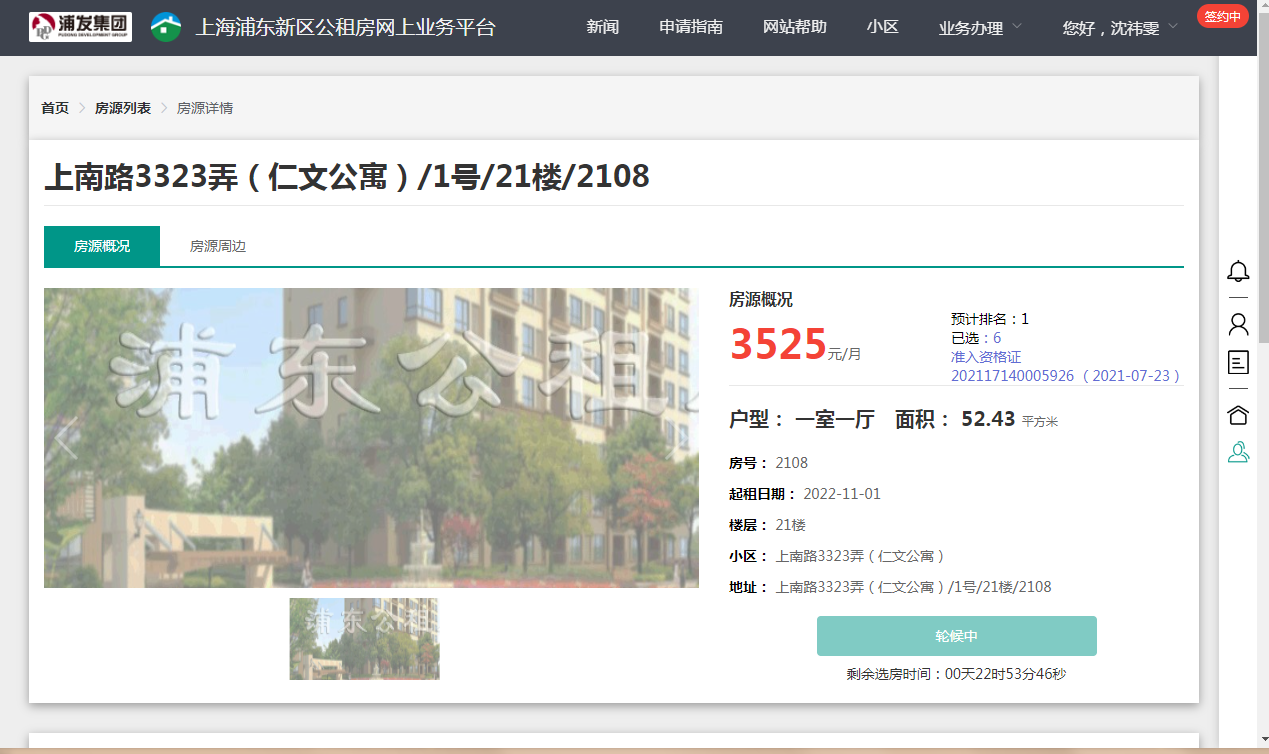The width and height of the screenshot is (1269, 754).
Task: Click the 轮候中 button
Action: (957, 636)
